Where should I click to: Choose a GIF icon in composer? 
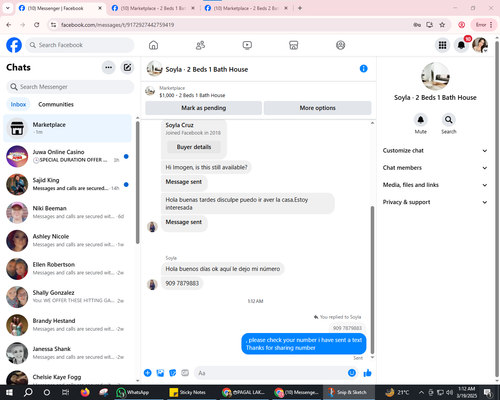(x=185, y=373)
